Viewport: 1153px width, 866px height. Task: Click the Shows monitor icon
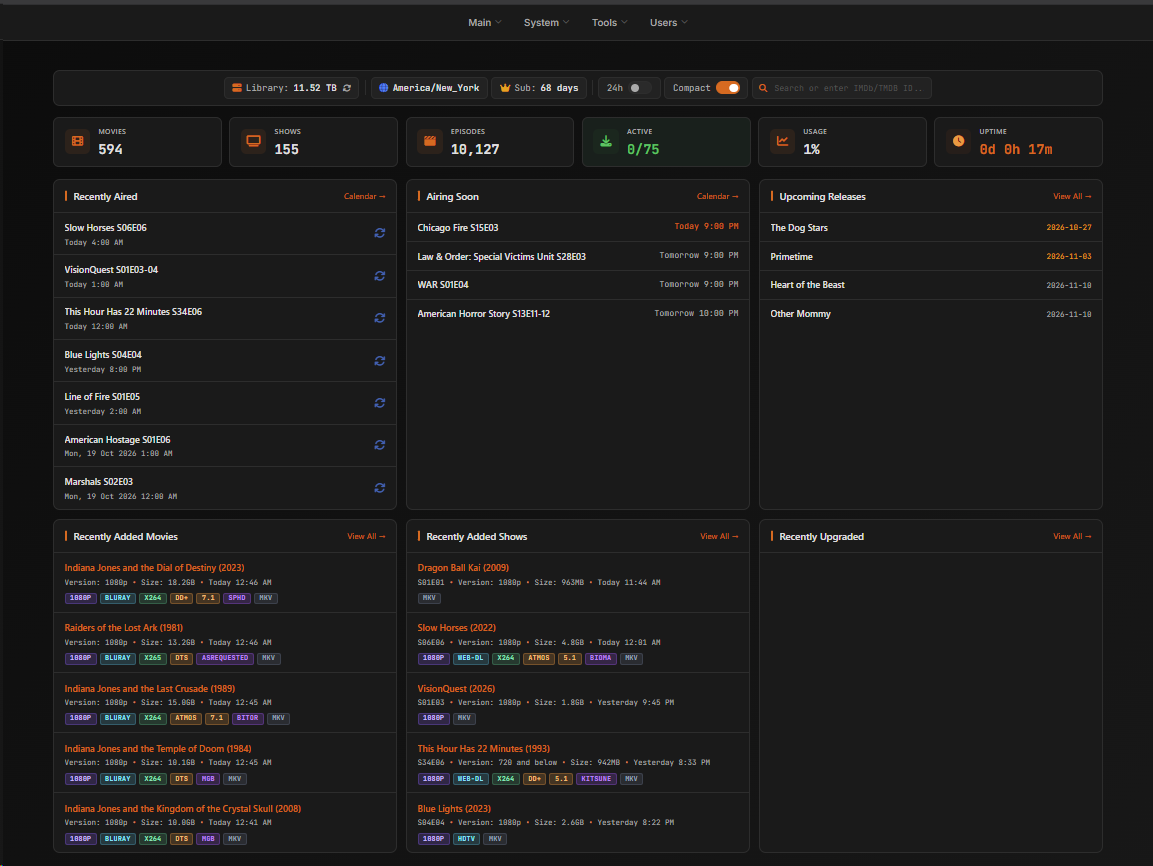coord(254,141)
